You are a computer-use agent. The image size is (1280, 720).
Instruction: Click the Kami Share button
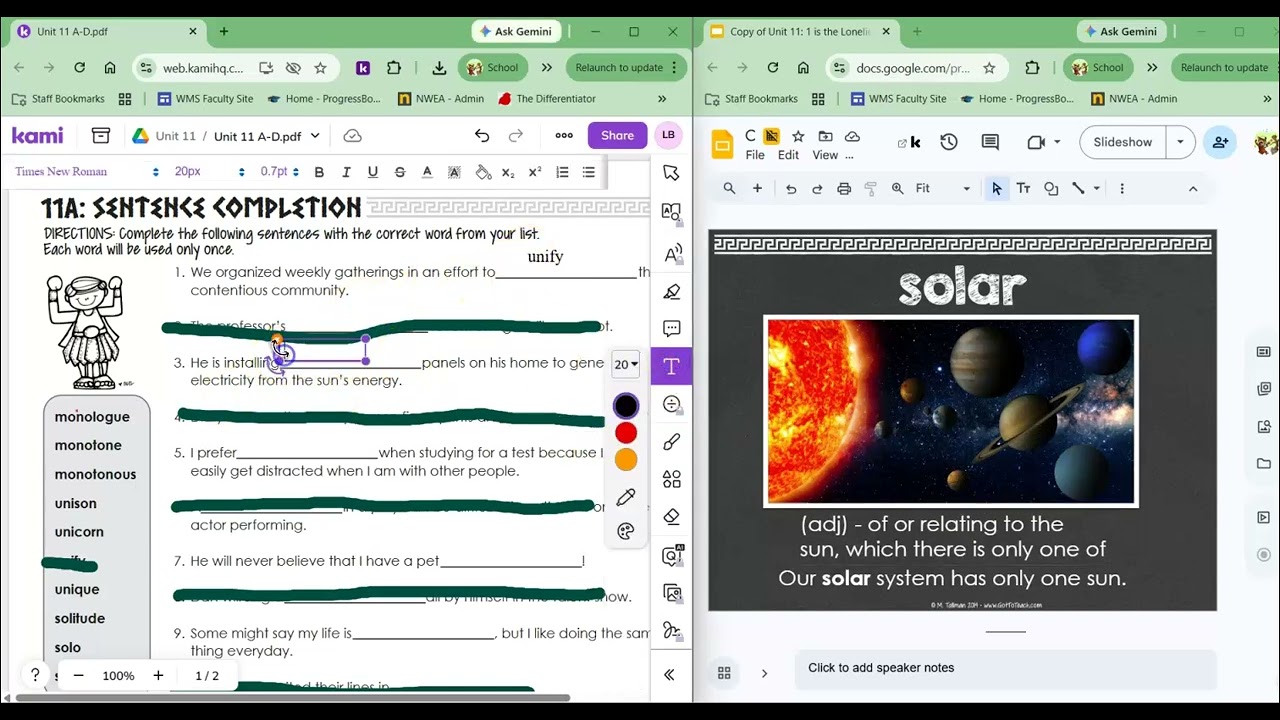click(617, 136)
